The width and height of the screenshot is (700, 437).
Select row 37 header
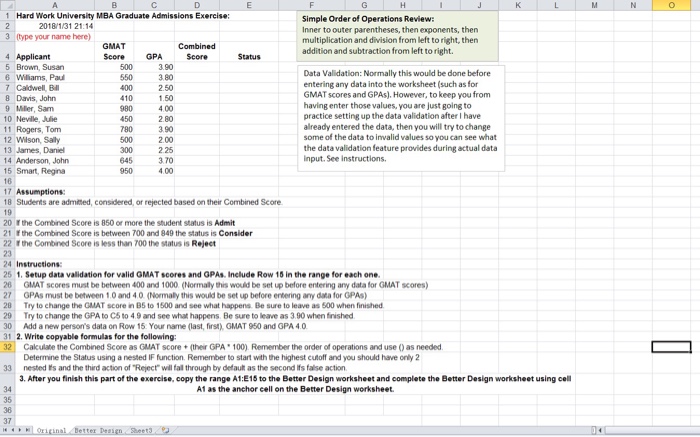pyautogui.click(x=7, y=420)
